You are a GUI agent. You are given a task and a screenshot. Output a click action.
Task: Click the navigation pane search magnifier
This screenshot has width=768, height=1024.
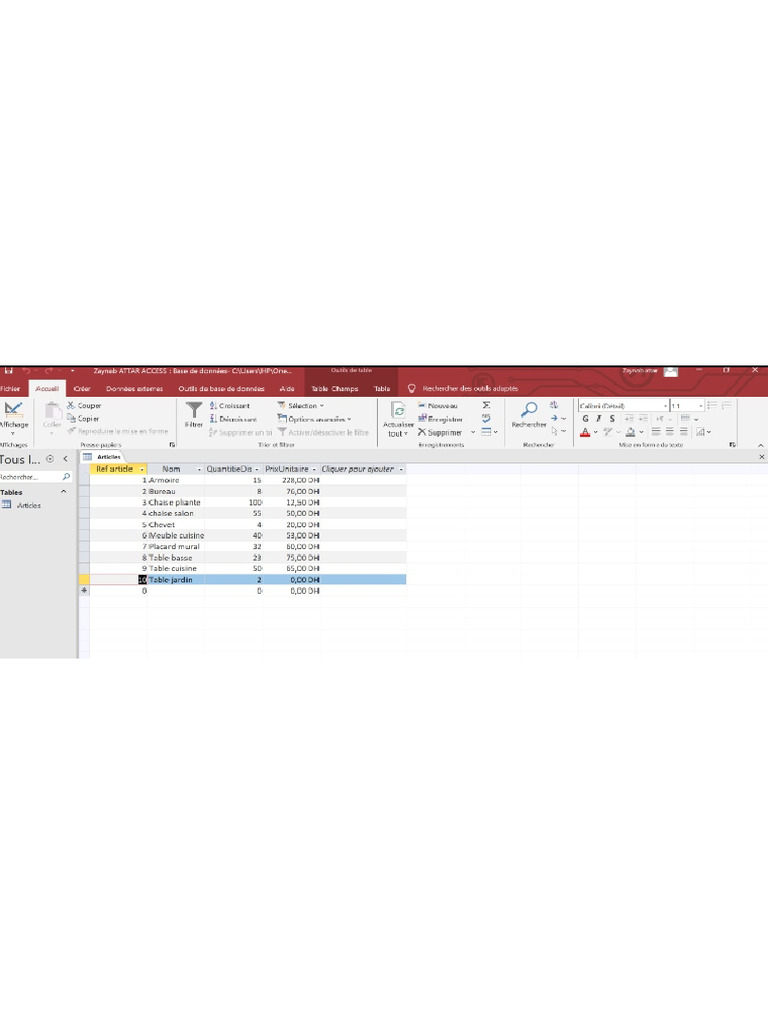point(66,477)
